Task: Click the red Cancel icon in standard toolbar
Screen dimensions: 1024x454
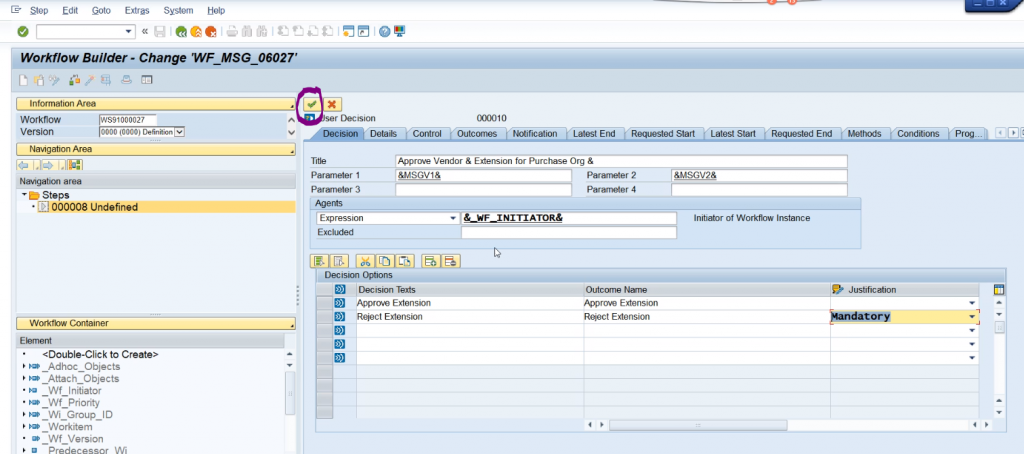Action: click(210, 31)
